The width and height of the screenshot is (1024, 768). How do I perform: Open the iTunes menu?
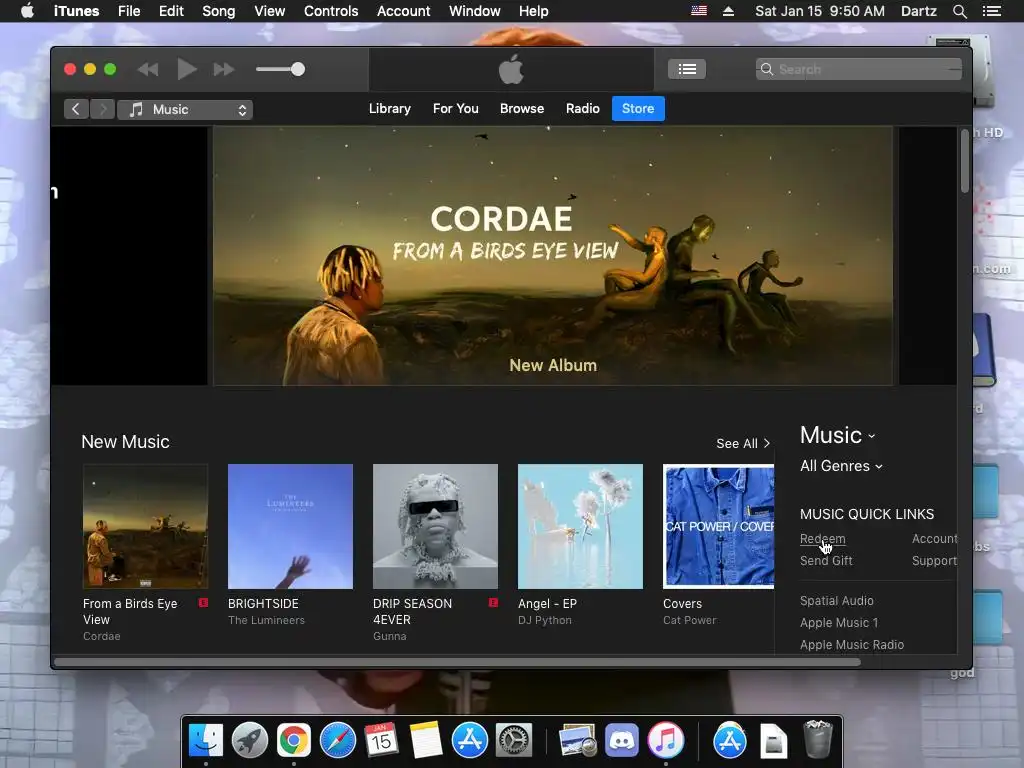(76, 11)
